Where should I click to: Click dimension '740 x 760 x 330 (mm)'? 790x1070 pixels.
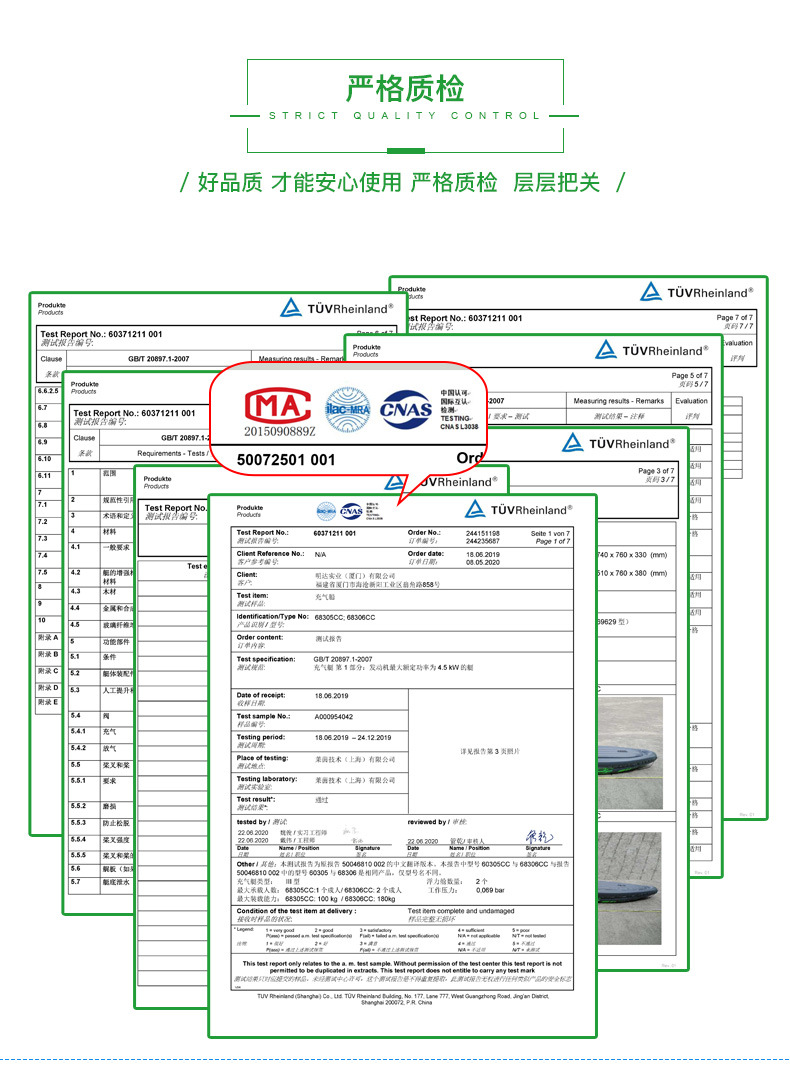(x=632, y=555)
